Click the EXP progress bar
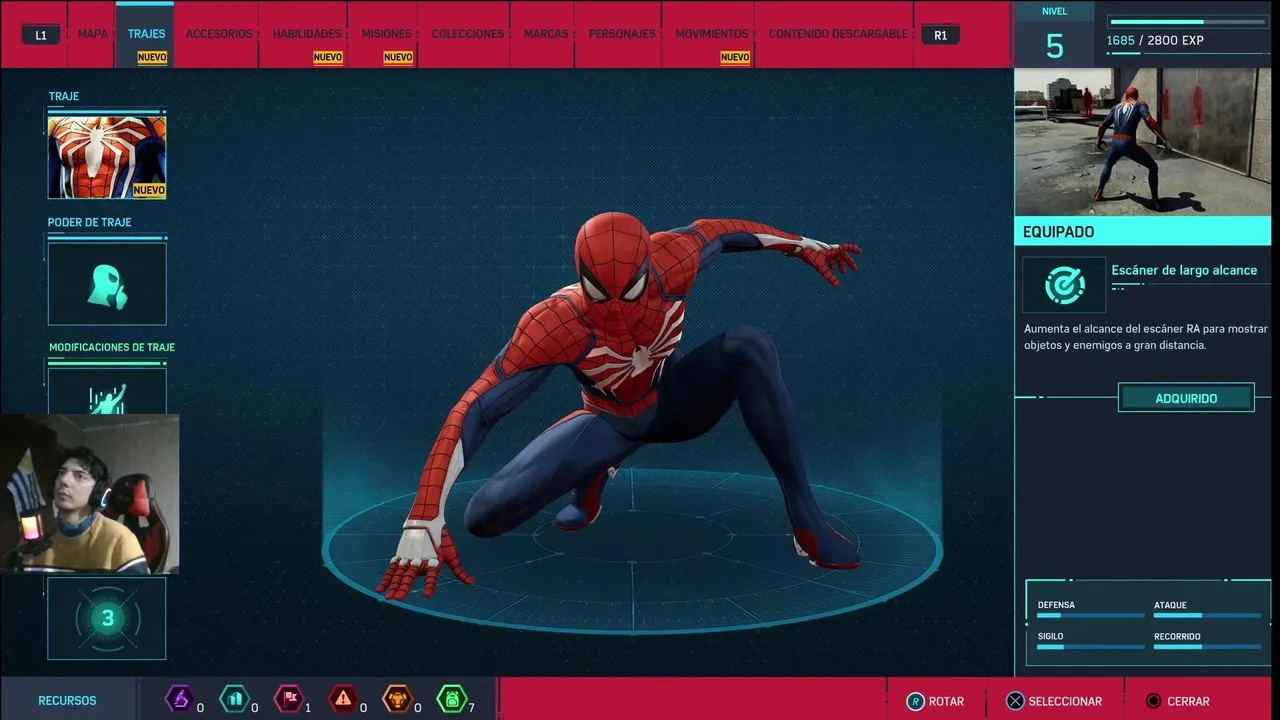 point(1188,22)
